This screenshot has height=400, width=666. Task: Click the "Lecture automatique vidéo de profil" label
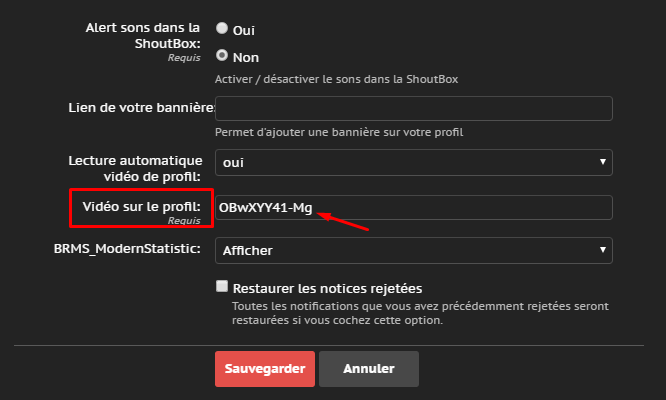tap(136, 168)
